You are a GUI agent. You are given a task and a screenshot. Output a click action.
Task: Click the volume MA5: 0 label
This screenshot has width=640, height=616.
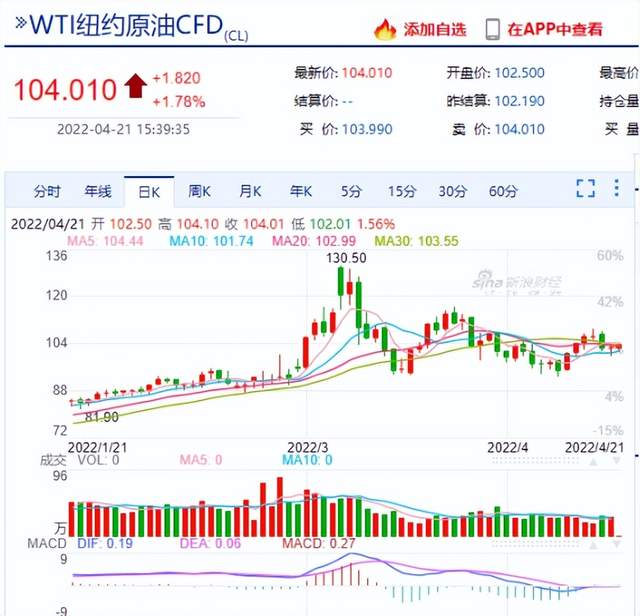pyautogui.click(x=200, y=460)
